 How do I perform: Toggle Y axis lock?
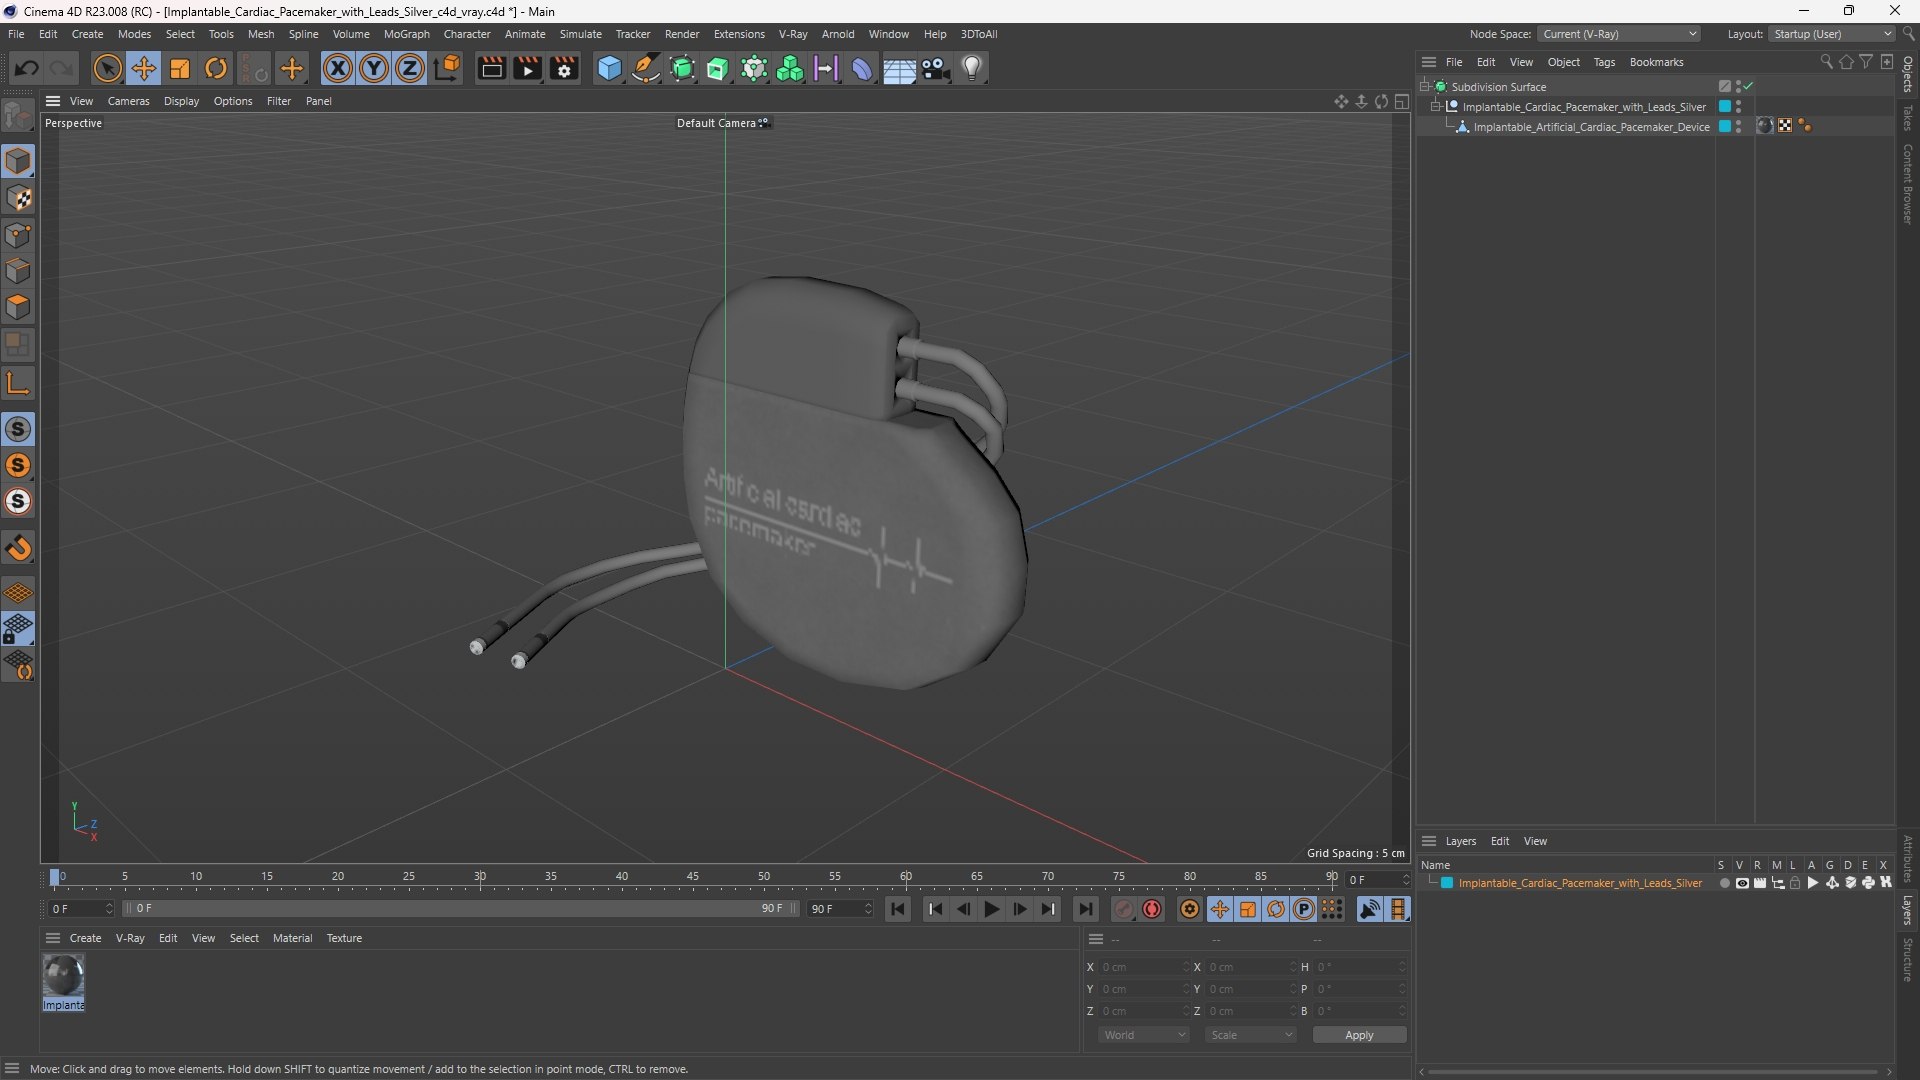pos(374,68)
